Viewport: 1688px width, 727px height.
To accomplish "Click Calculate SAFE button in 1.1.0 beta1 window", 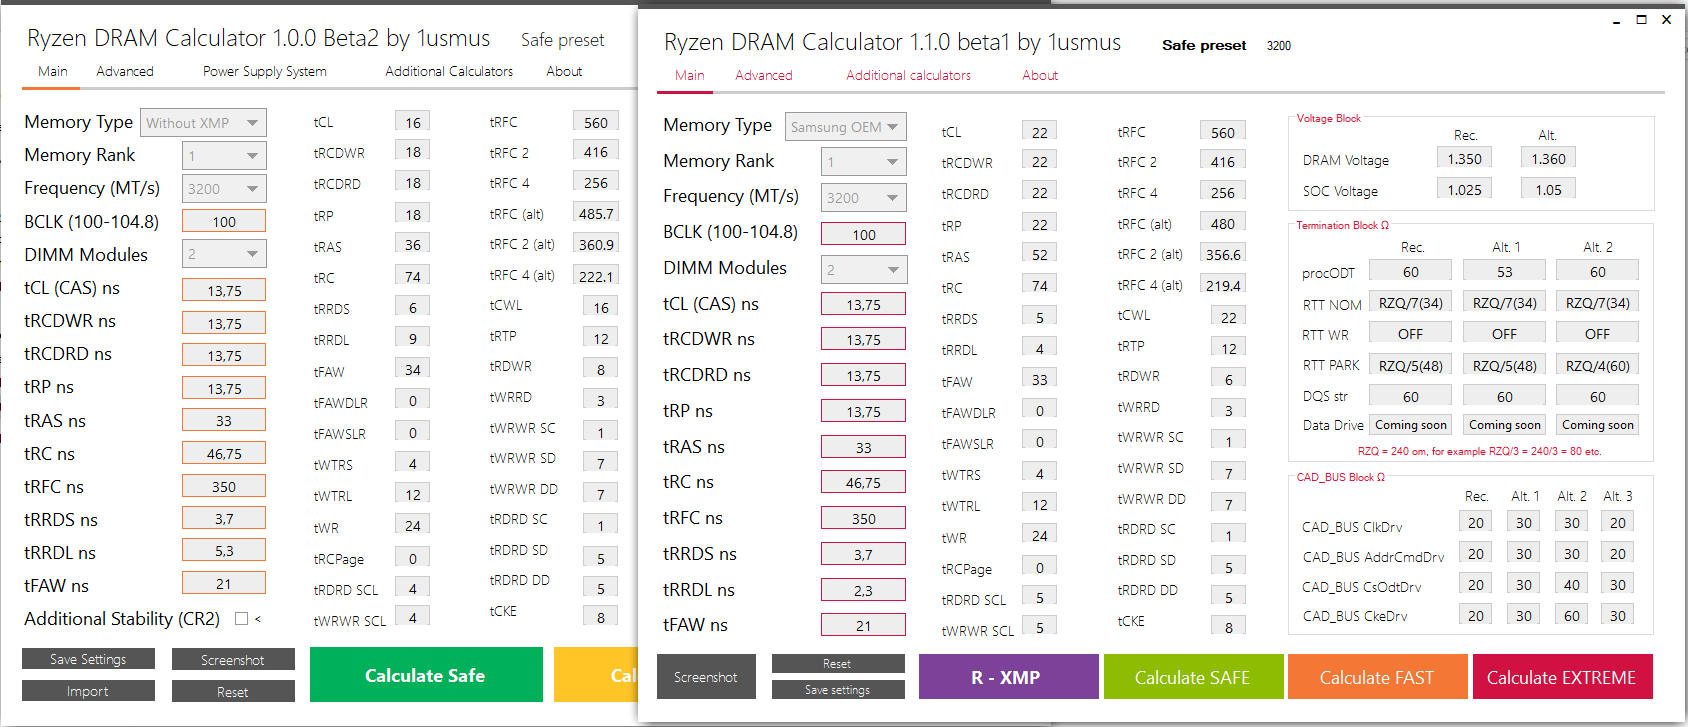I will 1193,677.
